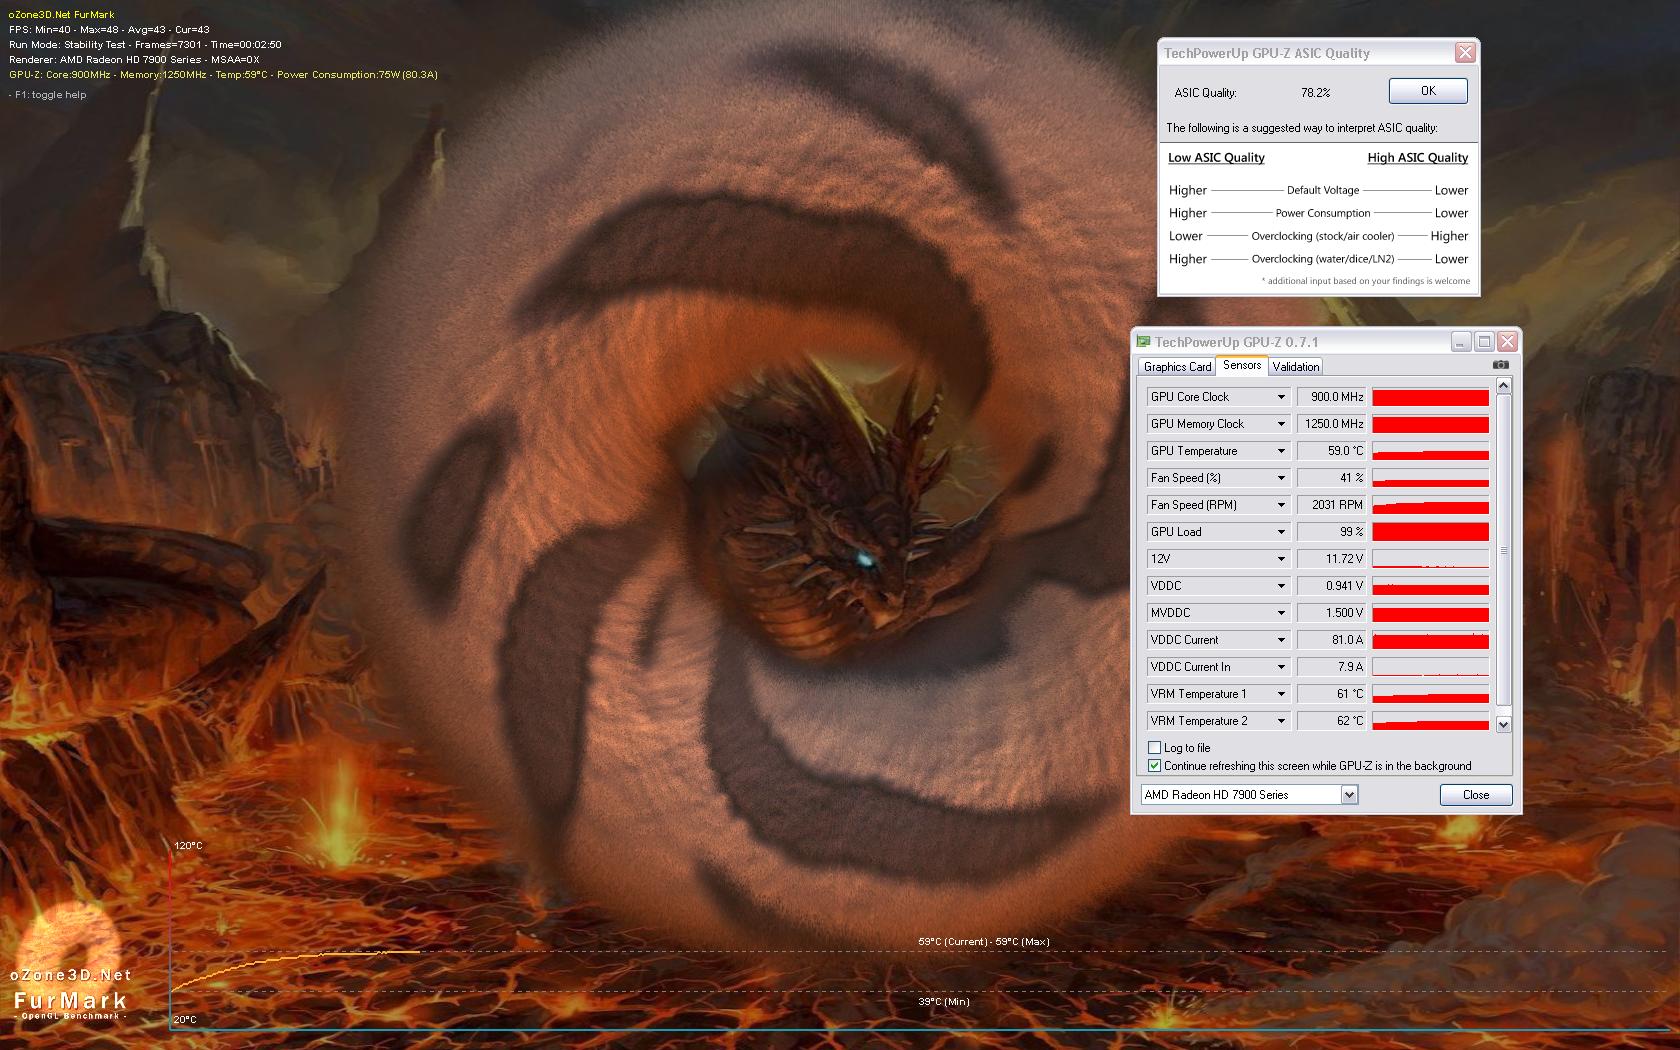Switch to the Graphics Card tab
Image resolution: width=1680 pixels, height=1050 pixels.
click(x=1177, y=367)
